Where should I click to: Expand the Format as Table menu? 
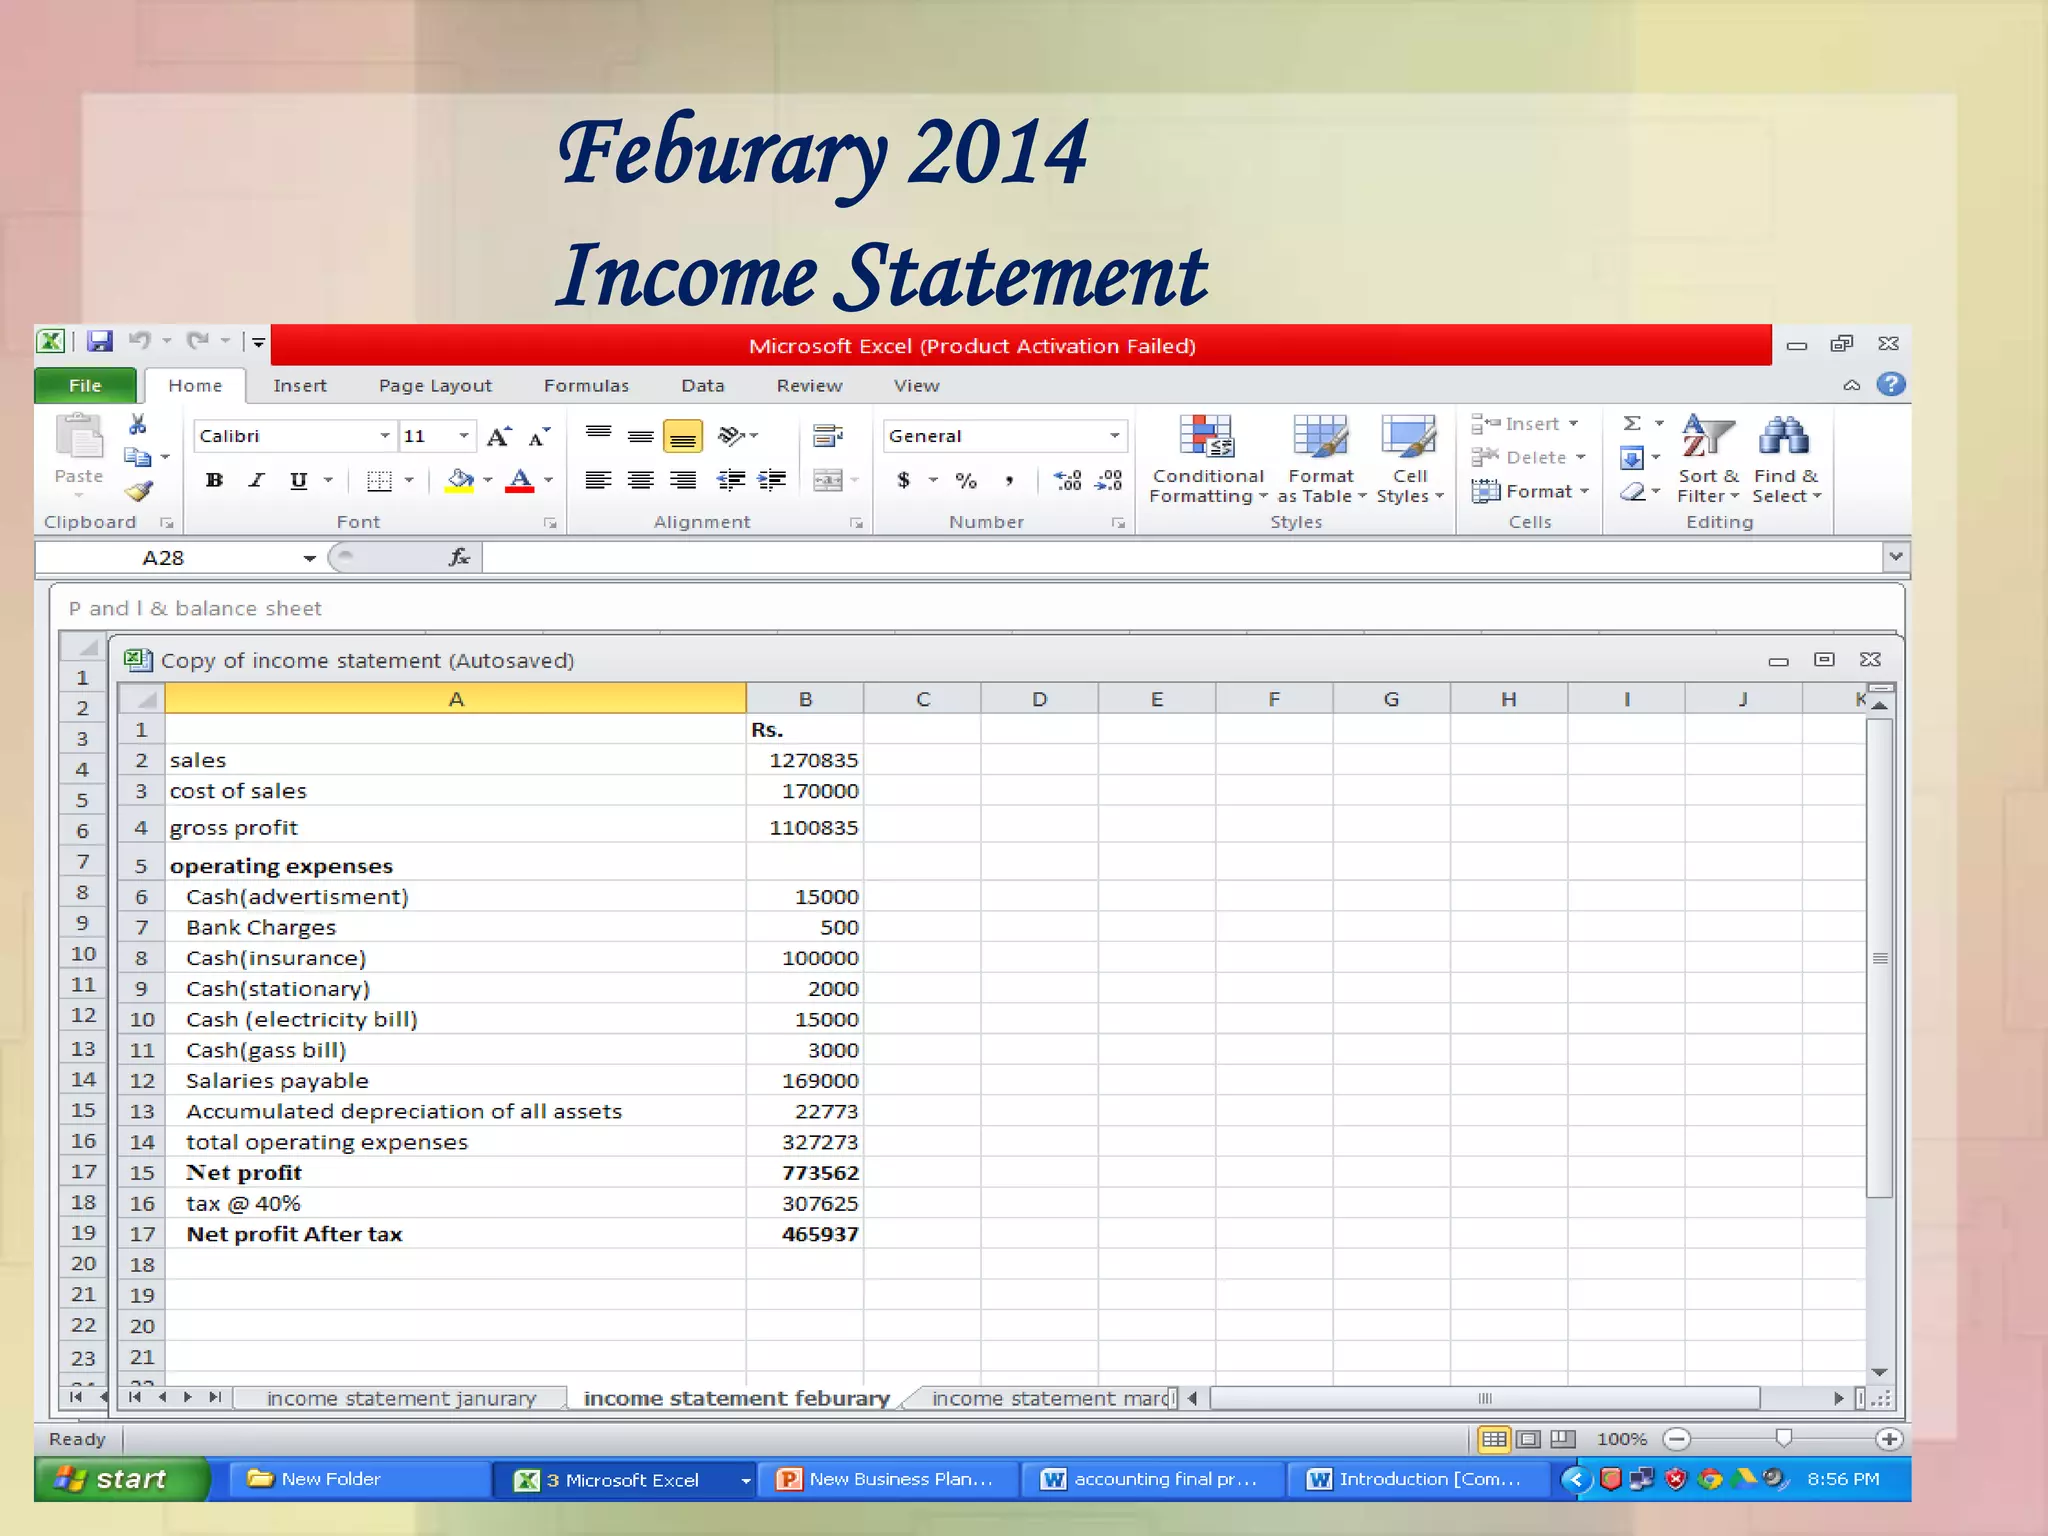tap(1321, 460)
